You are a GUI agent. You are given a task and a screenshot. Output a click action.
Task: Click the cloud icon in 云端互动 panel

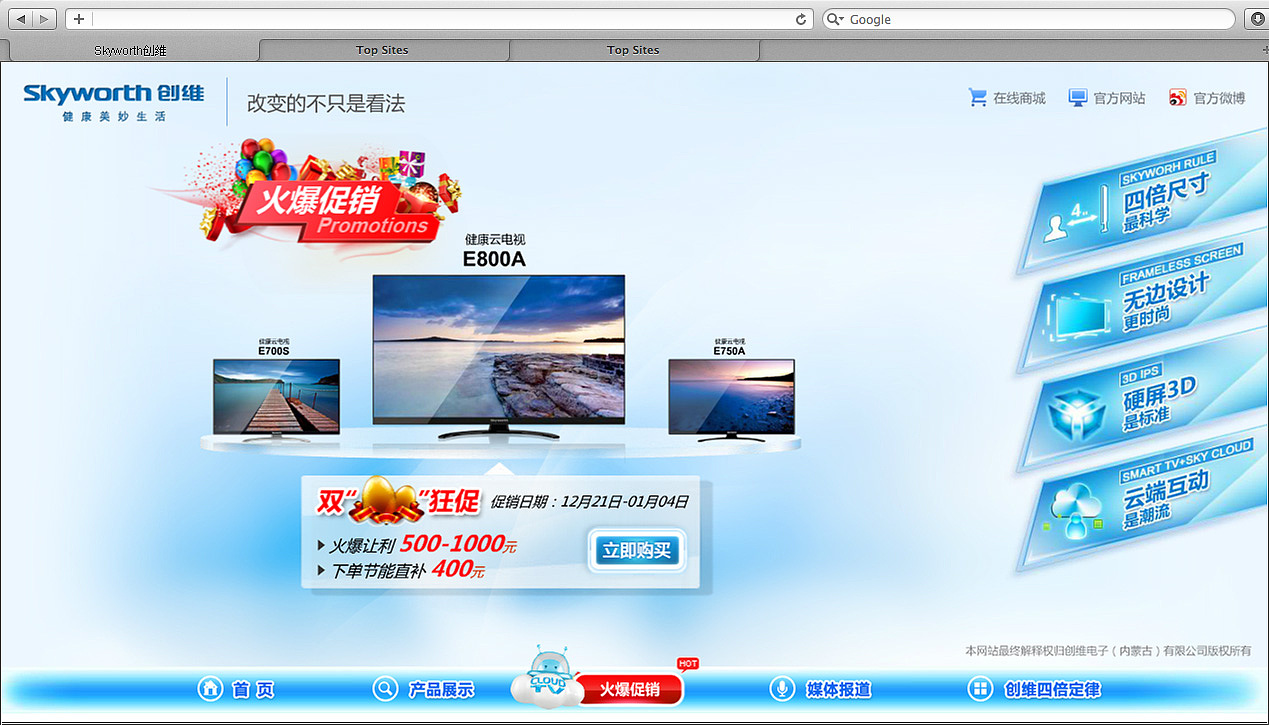click(1076, 512)
